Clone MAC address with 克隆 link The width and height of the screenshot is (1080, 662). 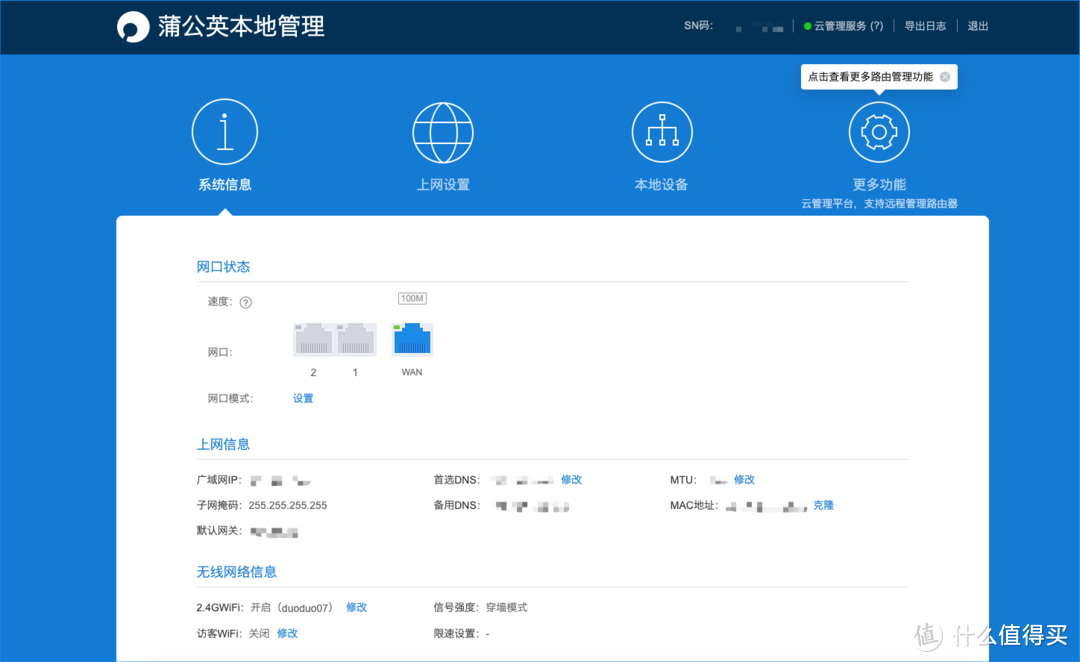click(x=822, y=505)
